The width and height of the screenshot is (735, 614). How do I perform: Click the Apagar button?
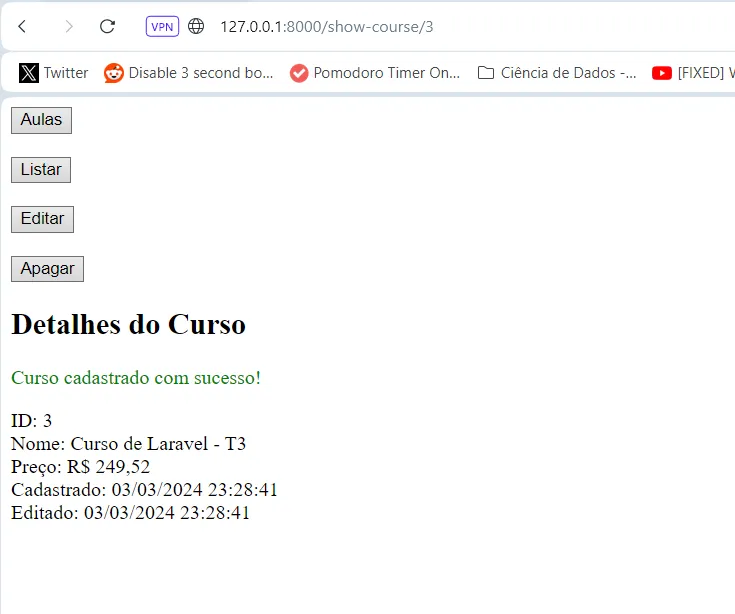point(47,269)
